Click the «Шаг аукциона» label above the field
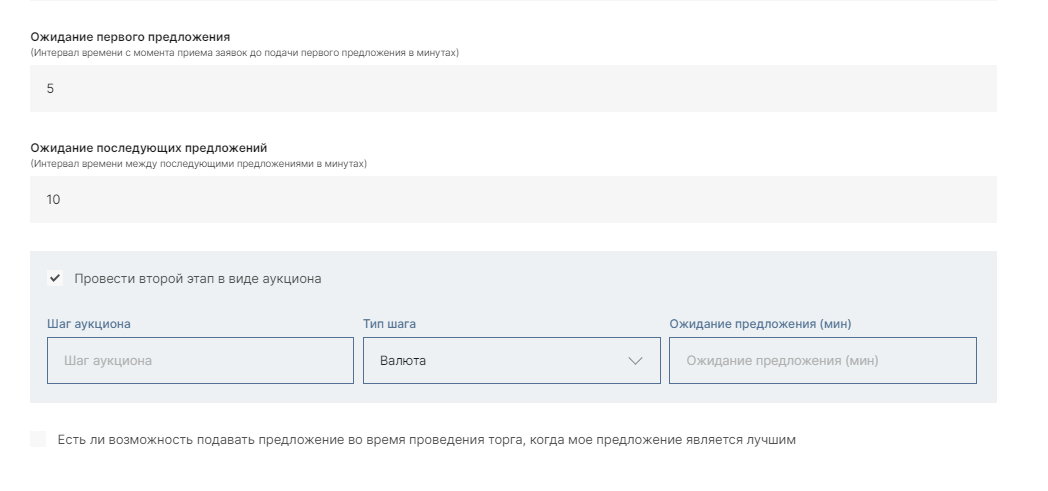Screen dimensions: 1048x491 (x=88, y=324)
